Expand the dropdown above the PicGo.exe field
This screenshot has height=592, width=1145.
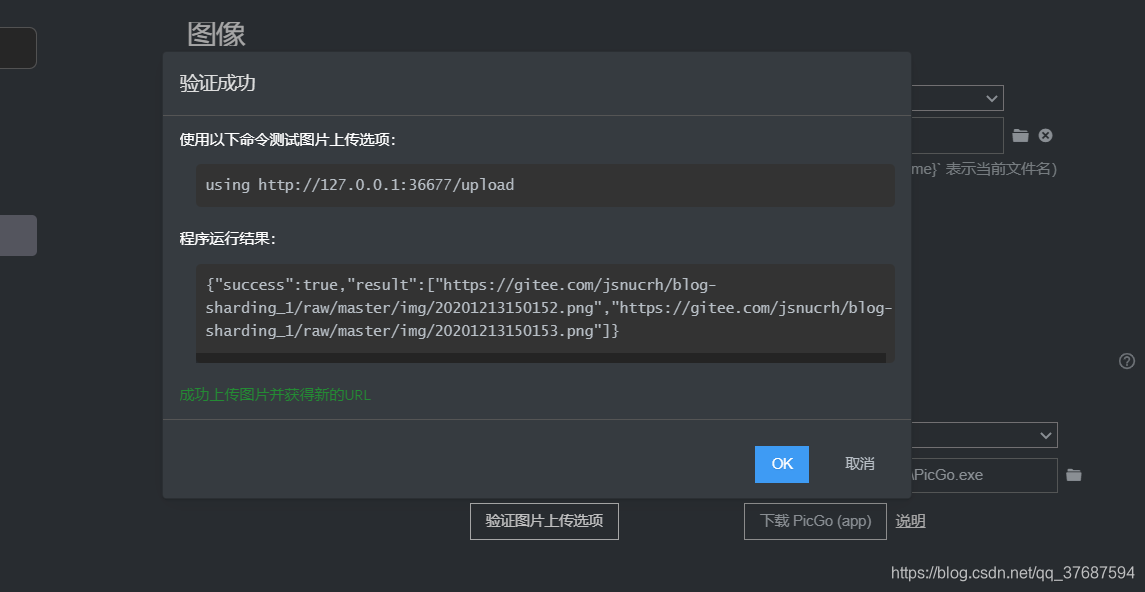(984, 435)
